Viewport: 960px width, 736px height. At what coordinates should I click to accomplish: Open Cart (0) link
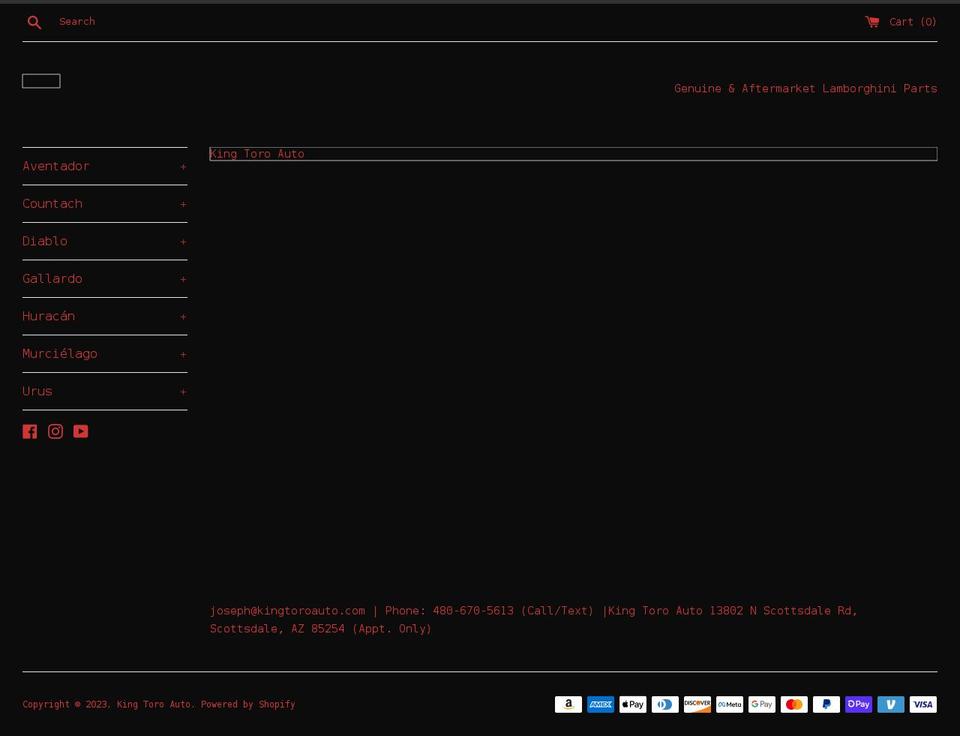[912, 22]
